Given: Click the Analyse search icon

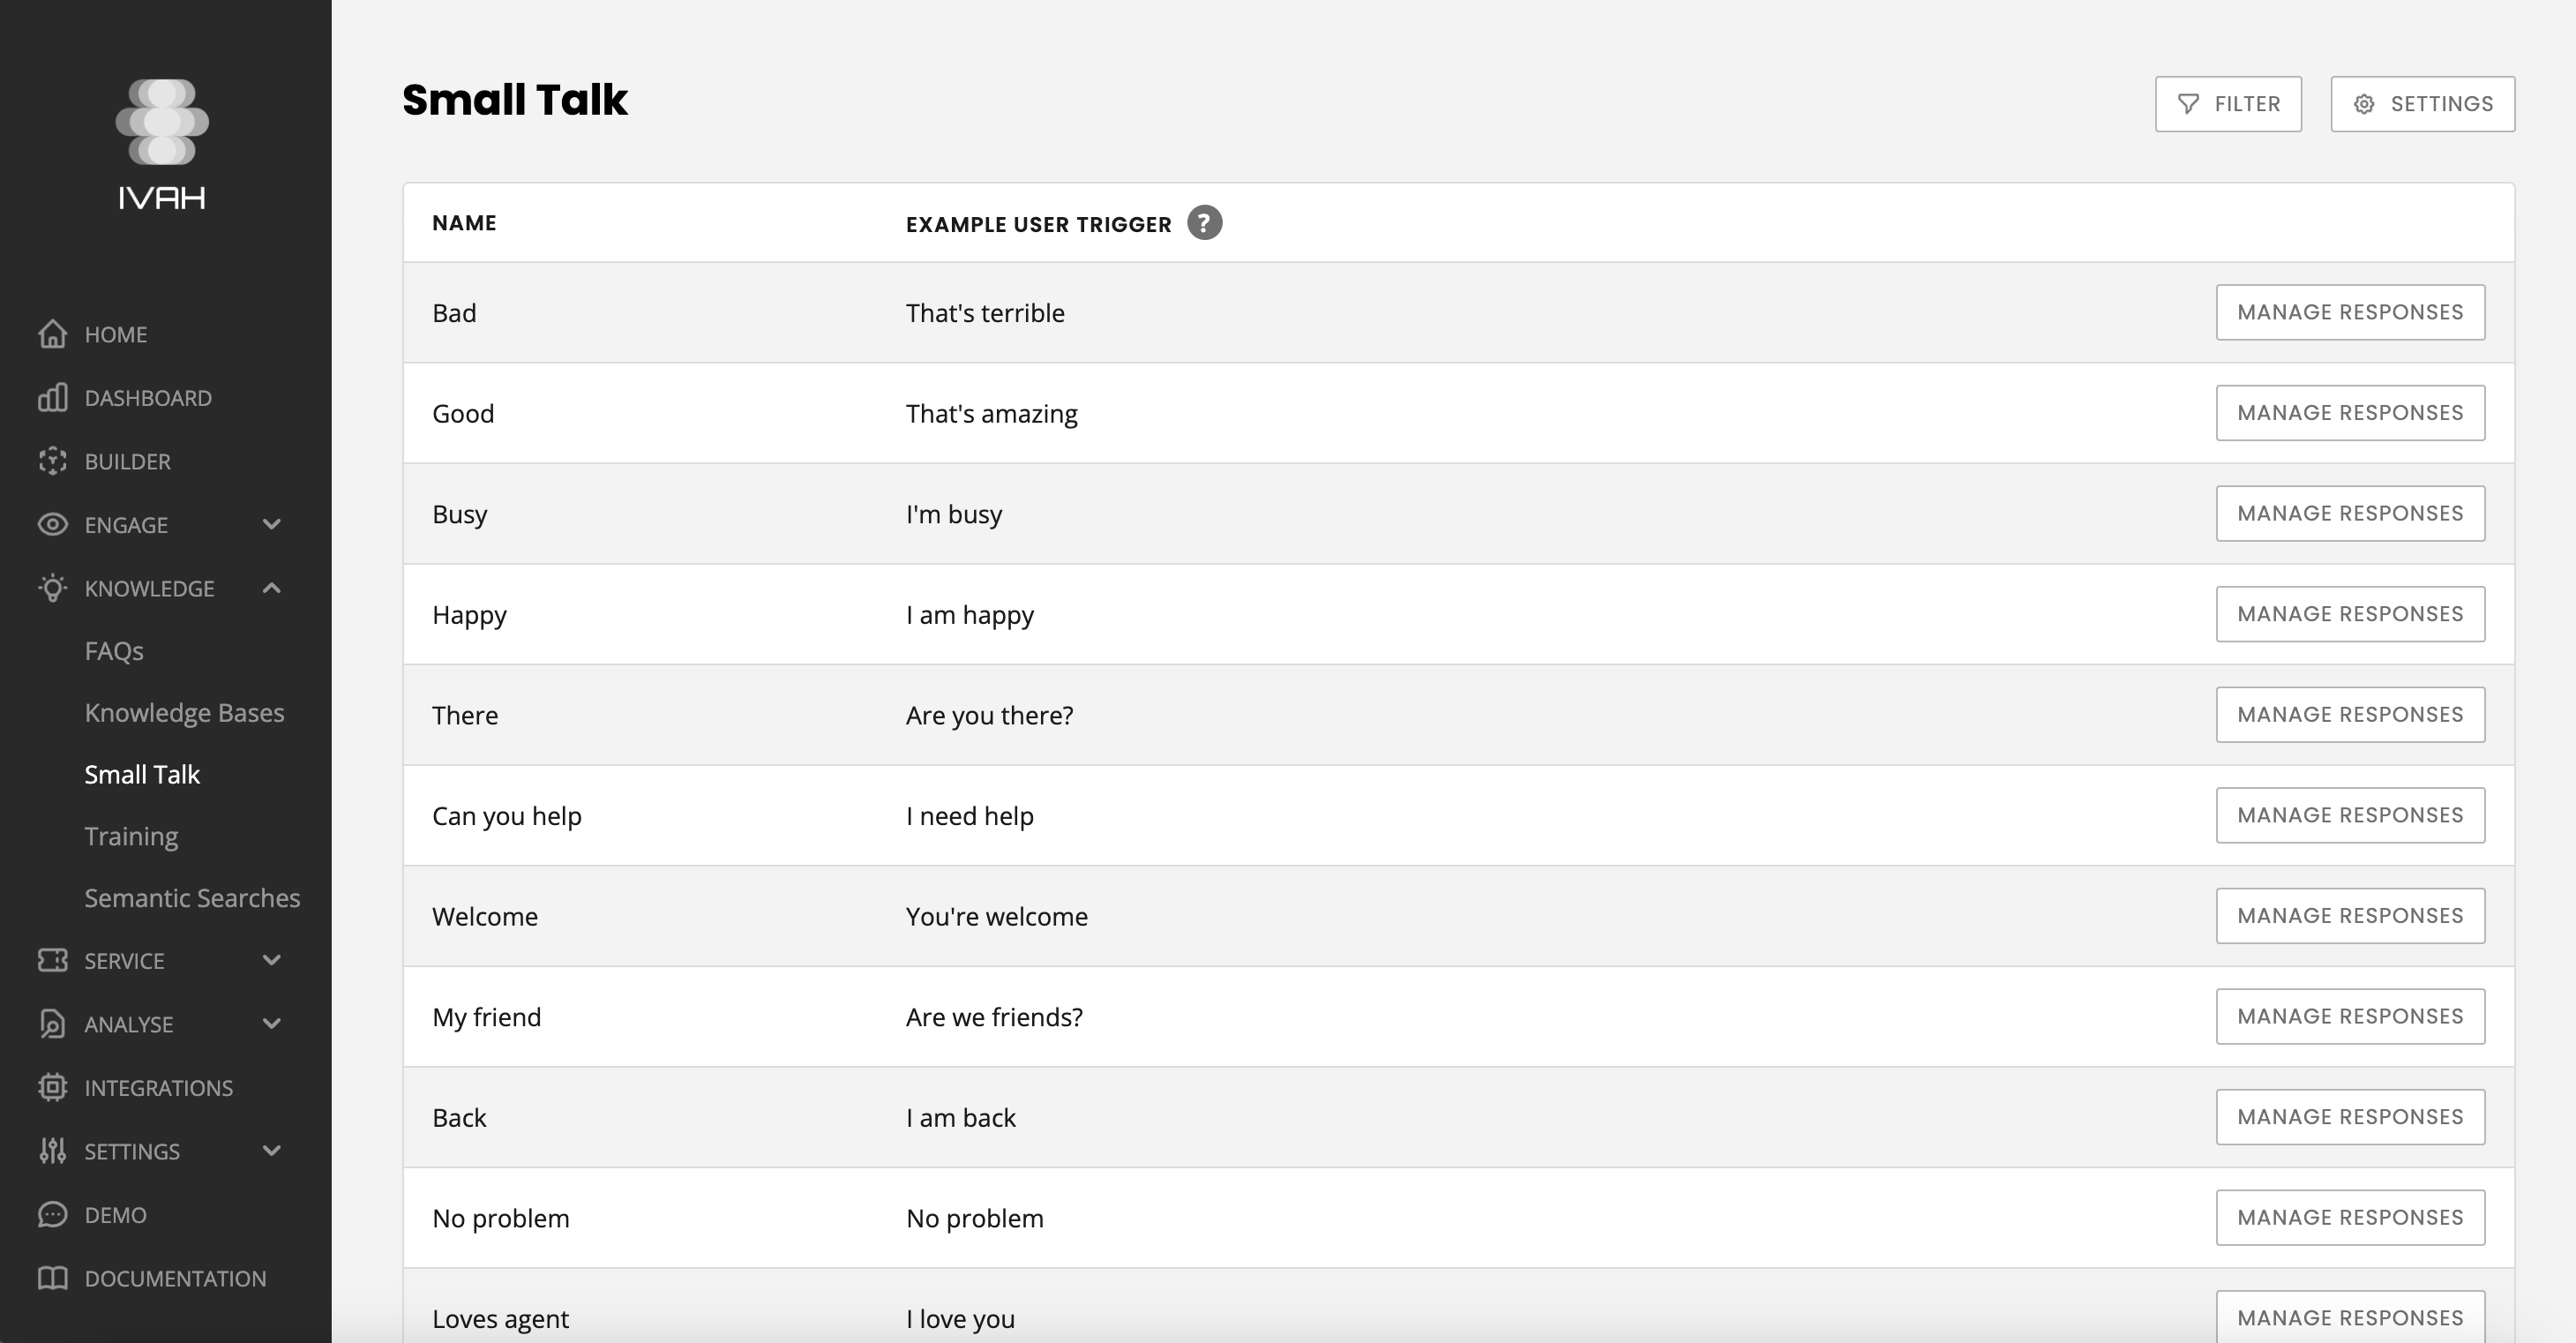Looking at the screenshot, I should click(x=52, y=1024).
